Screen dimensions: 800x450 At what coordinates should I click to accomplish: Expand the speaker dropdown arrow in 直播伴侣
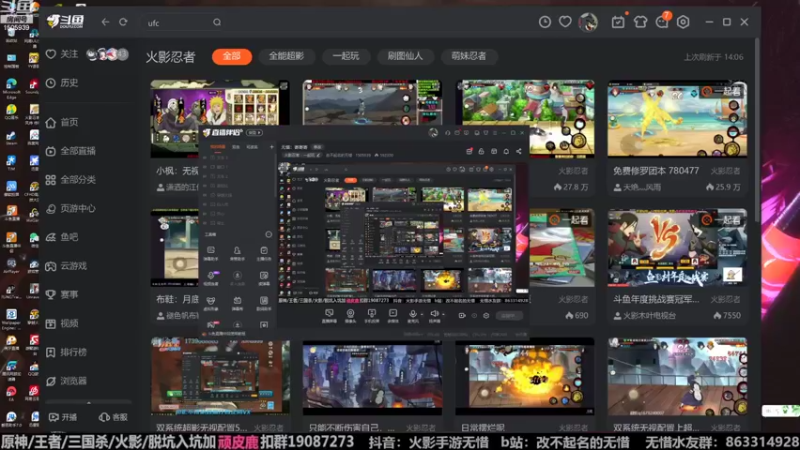tap(442, 315)
